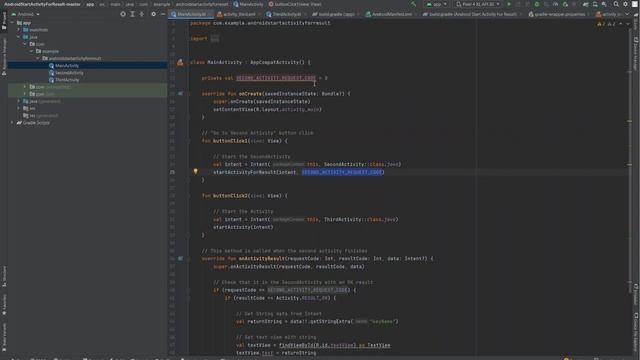The height and width of the screenshot is (360, 640).
Task: Click the highlighted SECOND_ACTIVITY_REQUEST_CODE argument
Action: [x=342, y=172]
